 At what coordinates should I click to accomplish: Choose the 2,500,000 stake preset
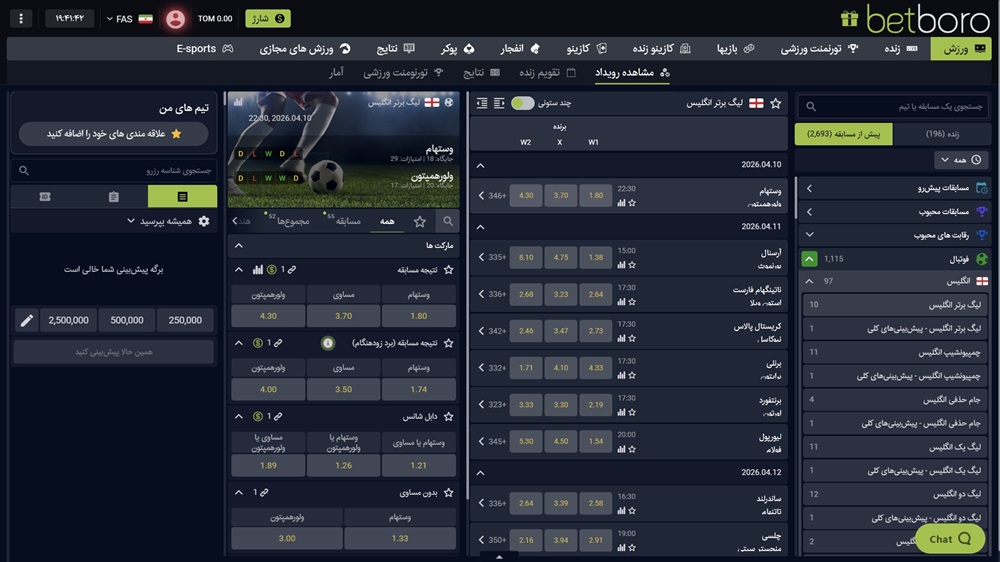pos(68,320)
